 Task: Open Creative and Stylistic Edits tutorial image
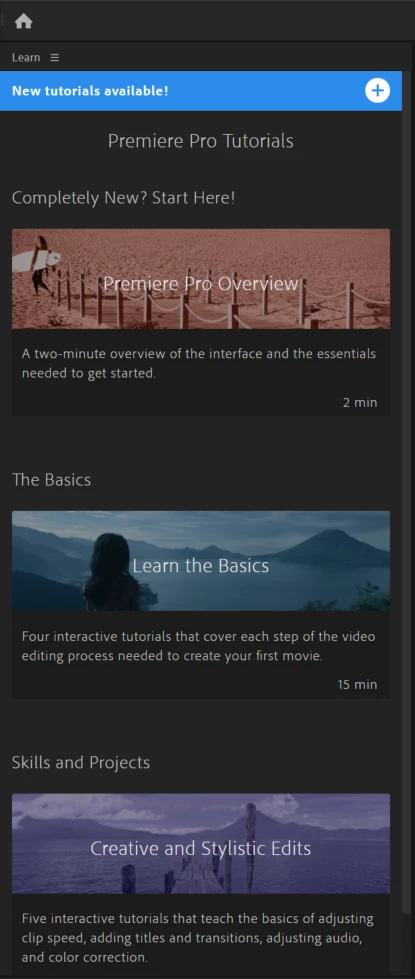tap(201, 844)
